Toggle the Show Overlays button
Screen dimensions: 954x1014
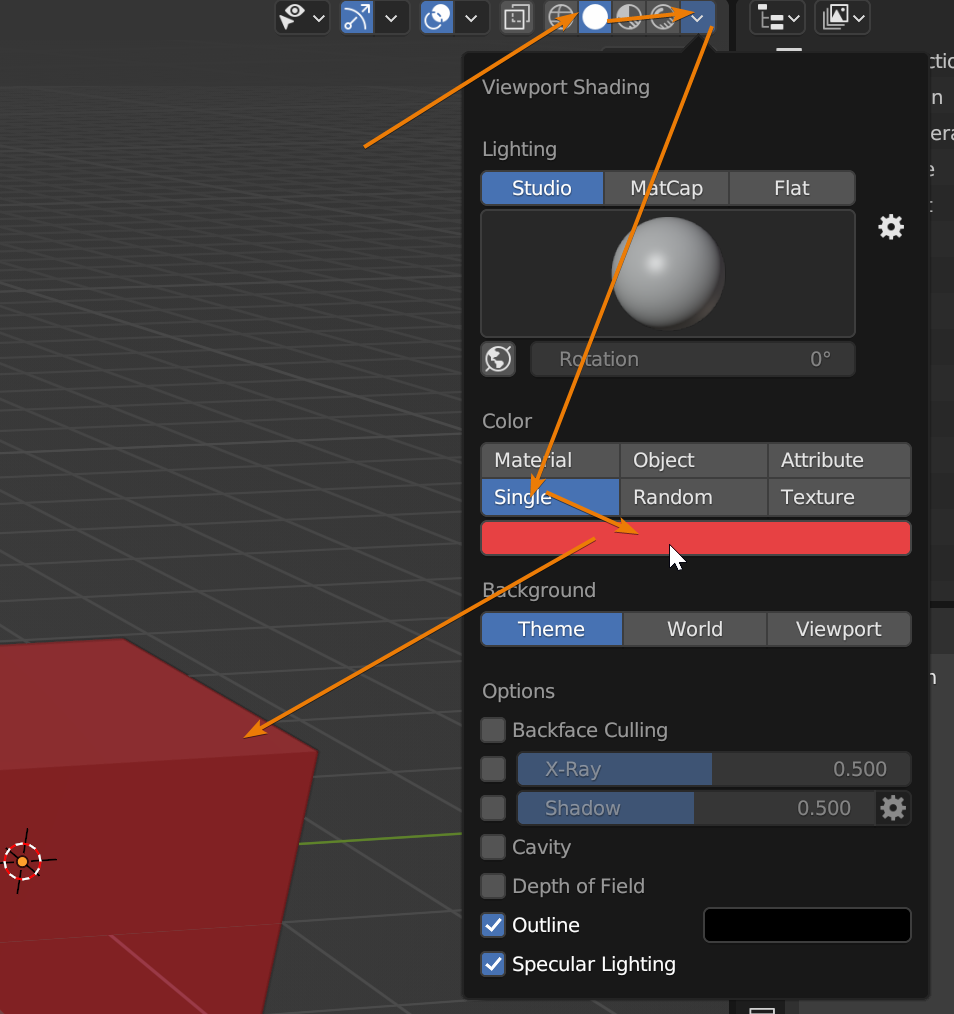coord(437,17)
